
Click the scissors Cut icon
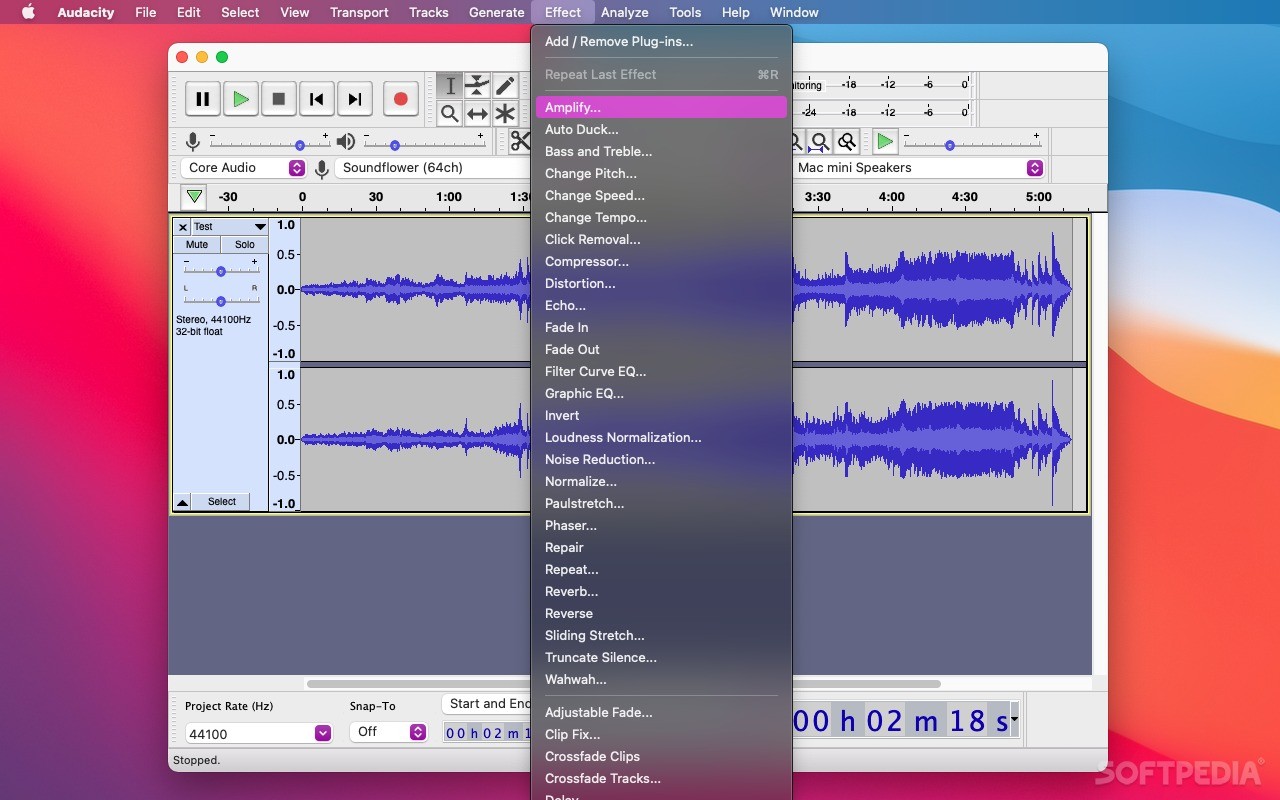[520, 142]
